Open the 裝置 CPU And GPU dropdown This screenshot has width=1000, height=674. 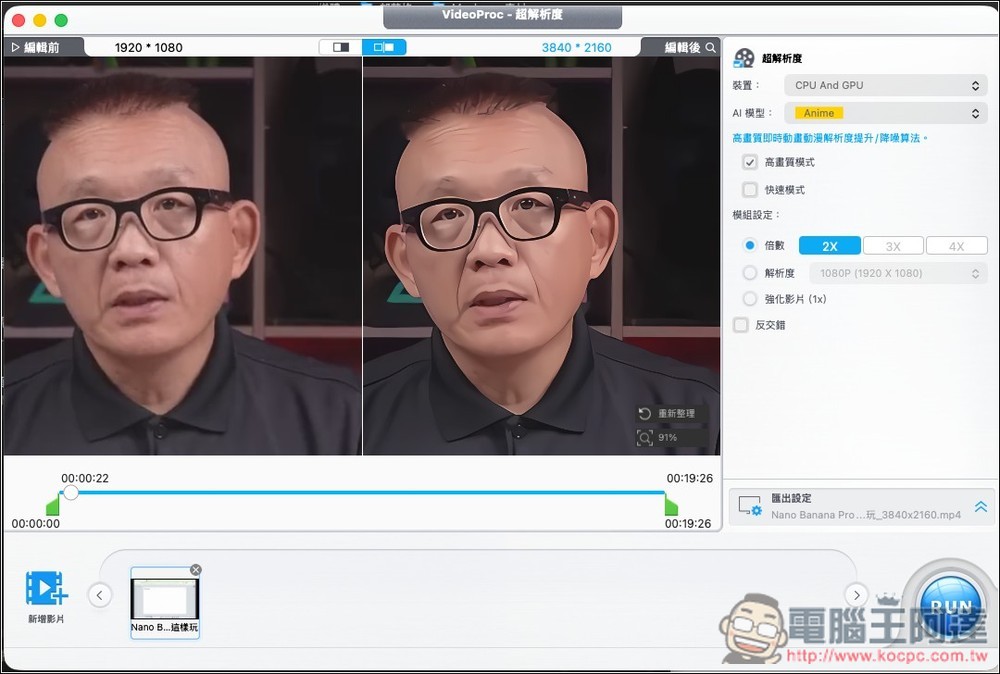tap(885, 85)
